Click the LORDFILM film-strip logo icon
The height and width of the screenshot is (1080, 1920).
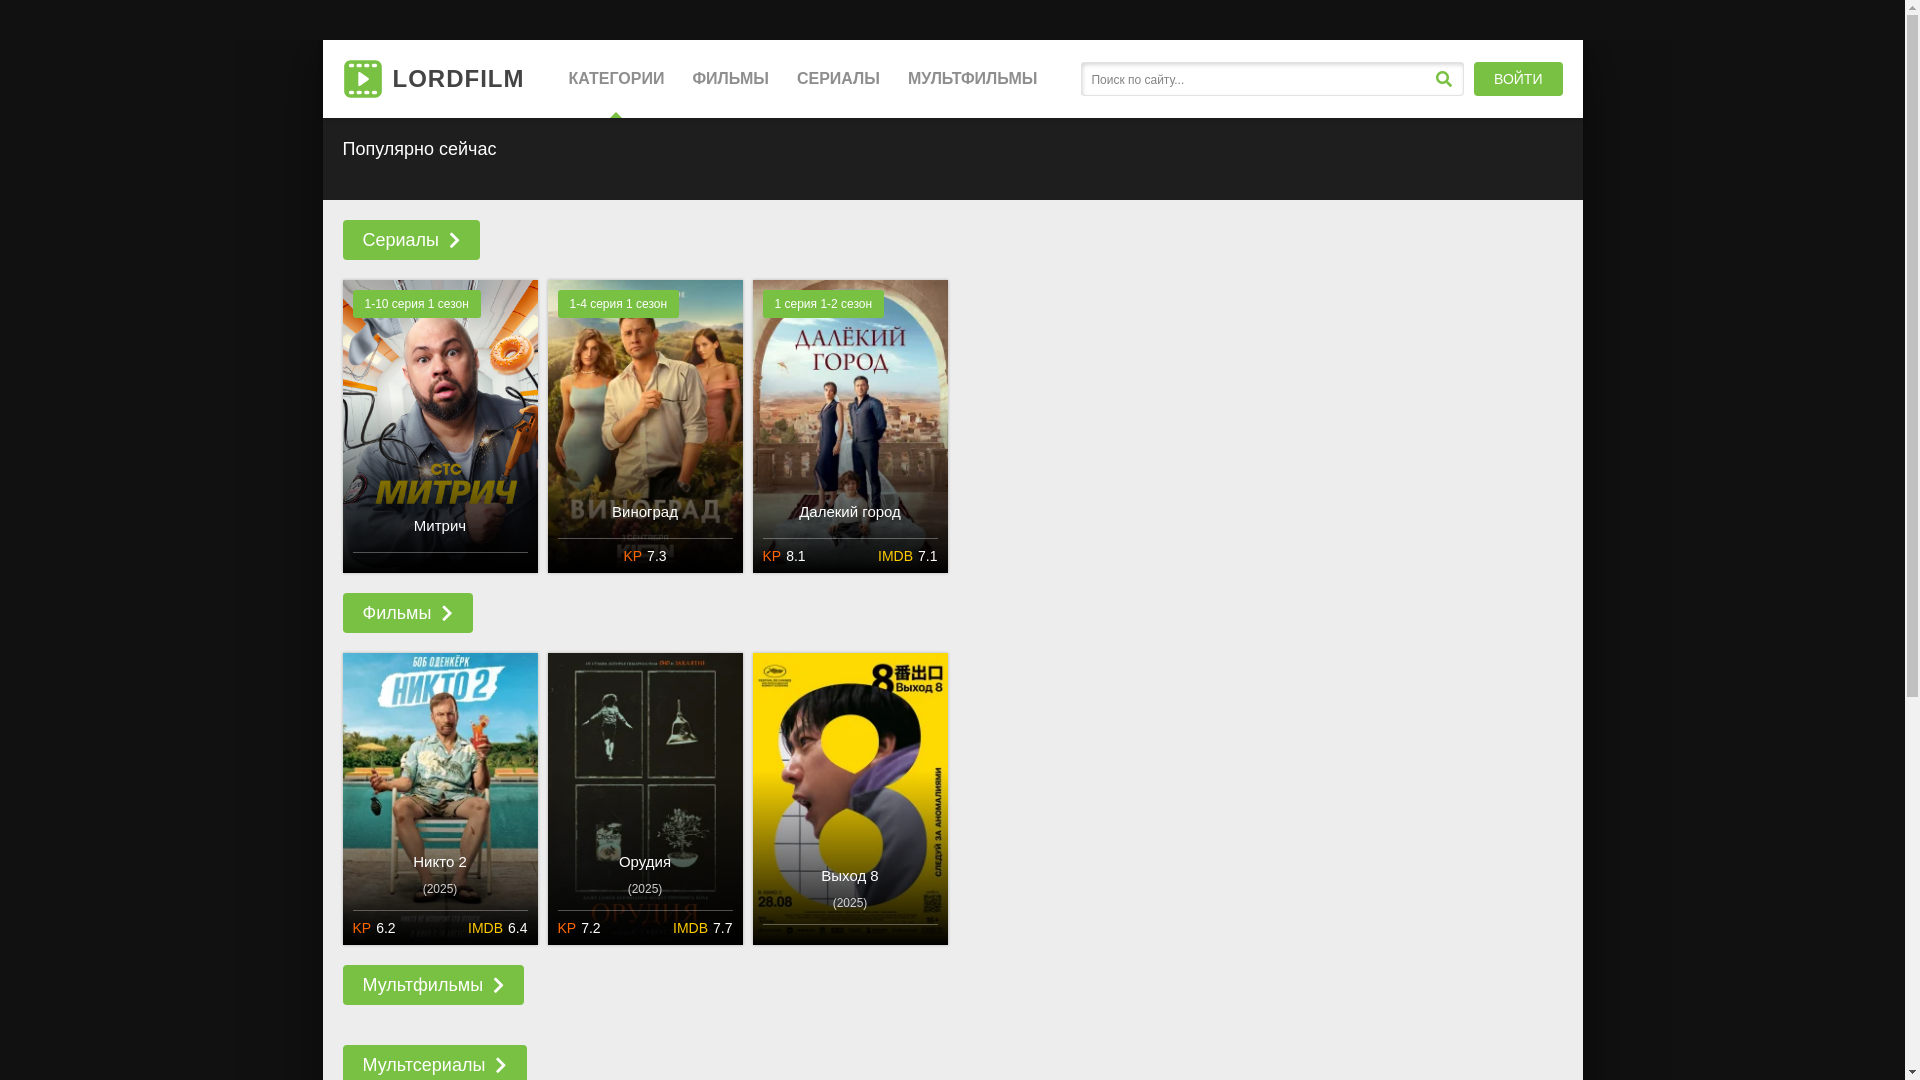(362, 79)
